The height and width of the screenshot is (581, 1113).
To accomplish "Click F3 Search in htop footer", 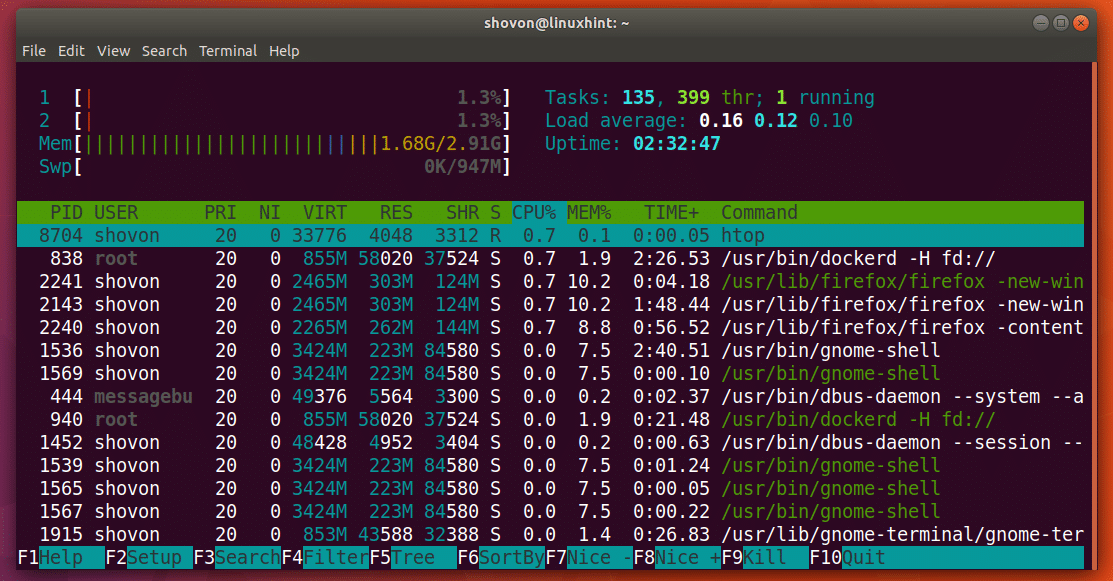I will (x=237, y=558).
